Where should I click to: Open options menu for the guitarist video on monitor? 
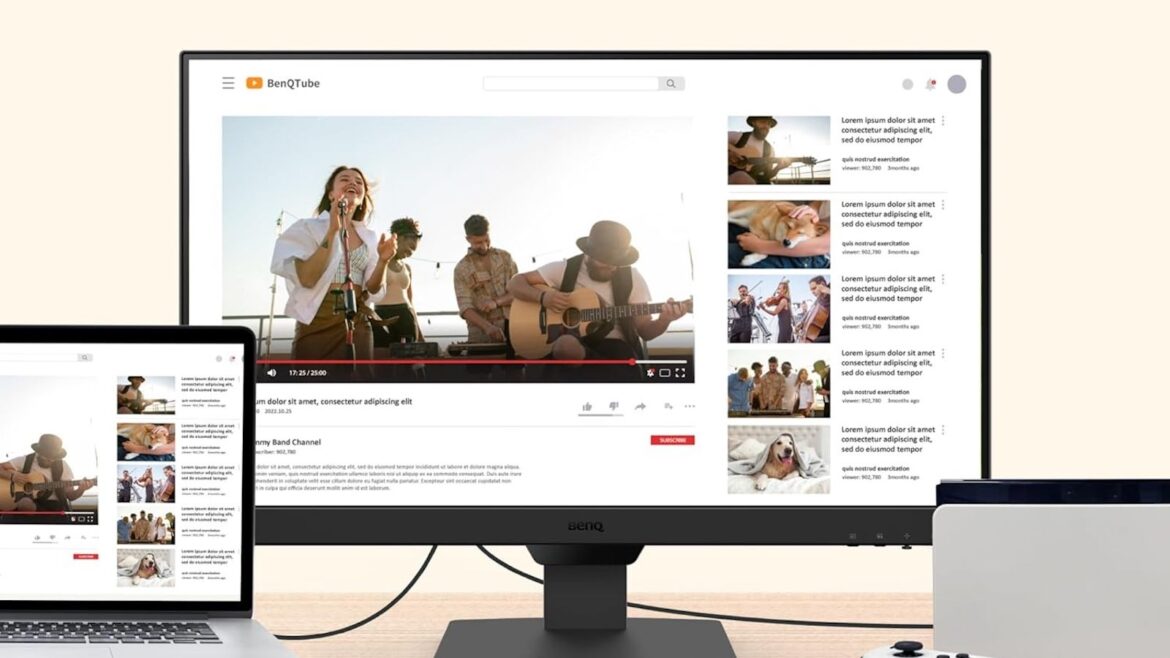point(943,121)
